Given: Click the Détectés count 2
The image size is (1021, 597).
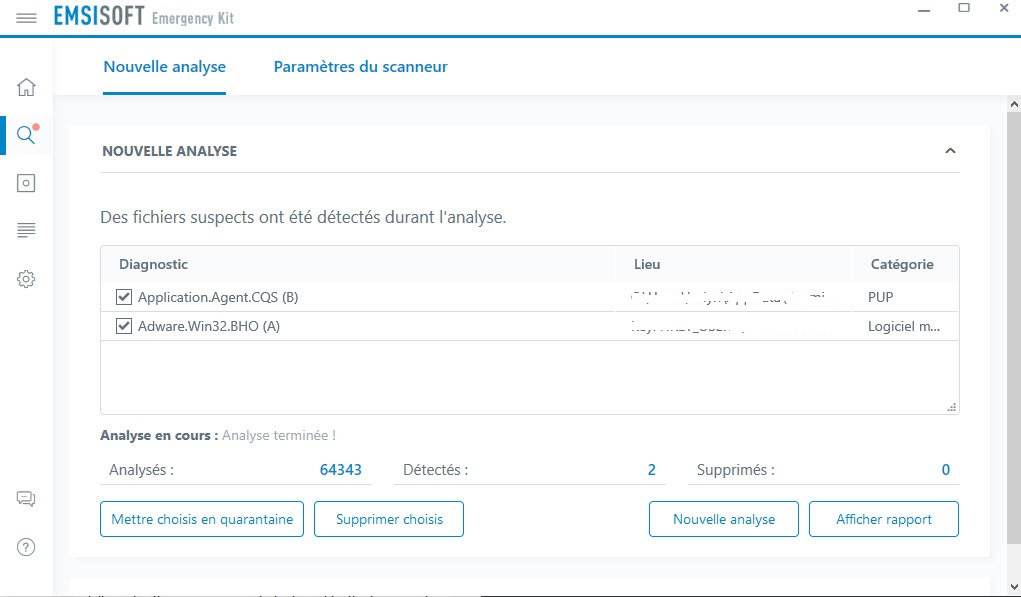Looking at the screenshot, I should pos(651,470).
